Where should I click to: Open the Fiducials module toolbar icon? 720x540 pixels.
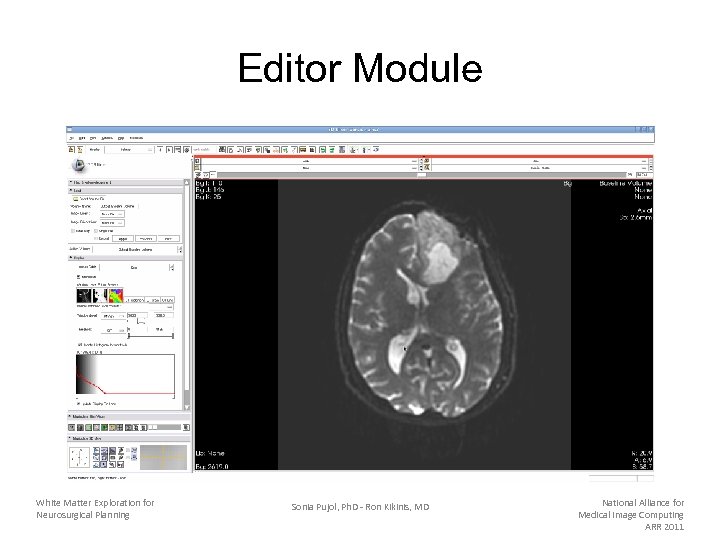click(266, 150)
